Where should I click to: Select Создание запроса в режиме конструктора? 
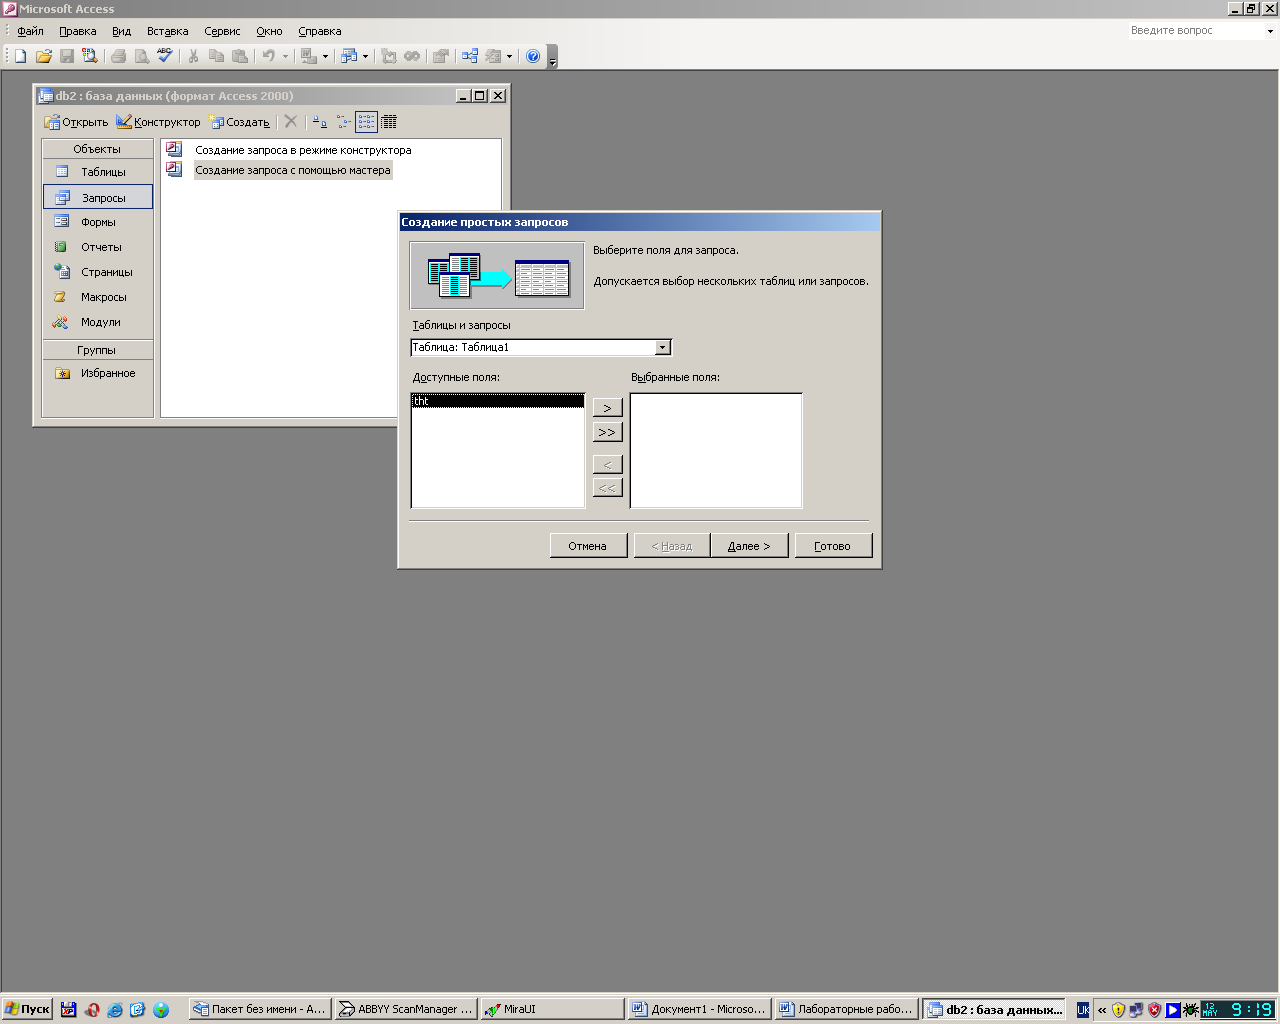pyautogui.click(x=303, y=150)
